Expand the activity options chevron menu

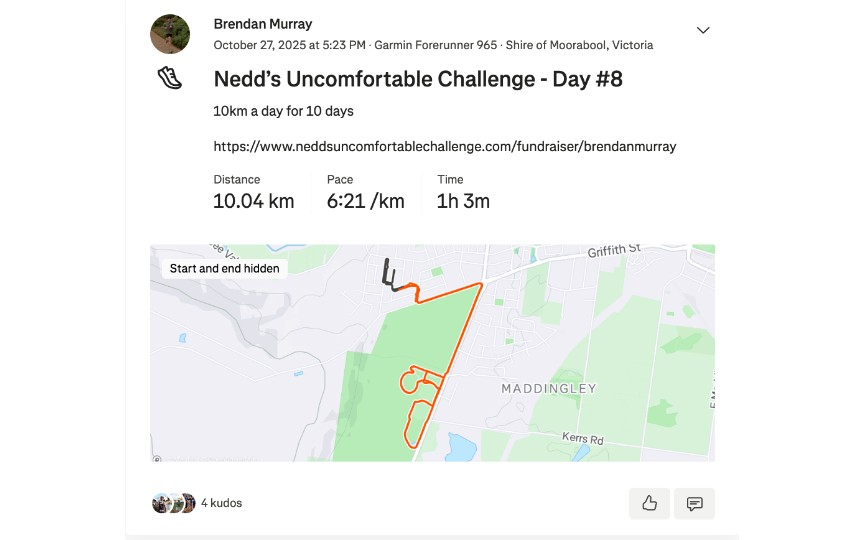pyautogui.click(x=703, y=30)
